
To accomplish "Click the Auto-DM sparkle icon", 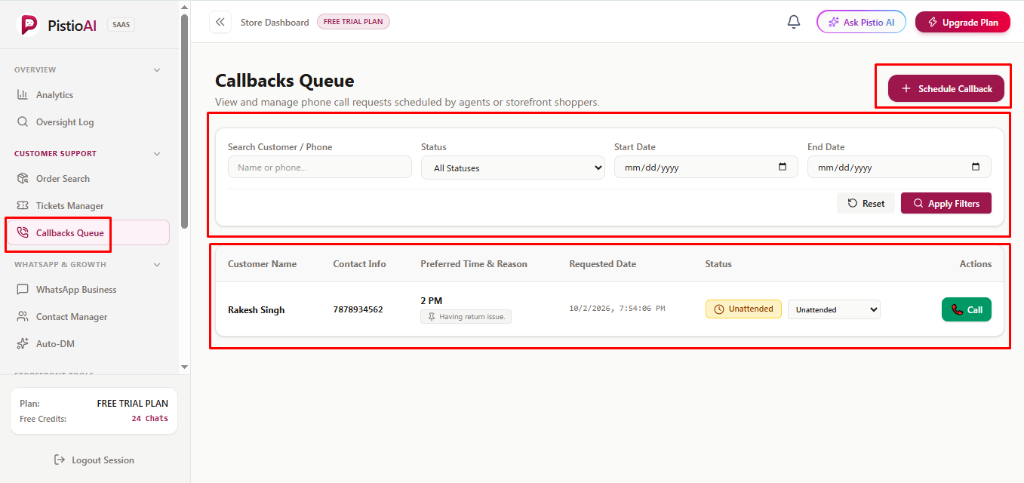I will pyautogui.click(x=22, y=343).
